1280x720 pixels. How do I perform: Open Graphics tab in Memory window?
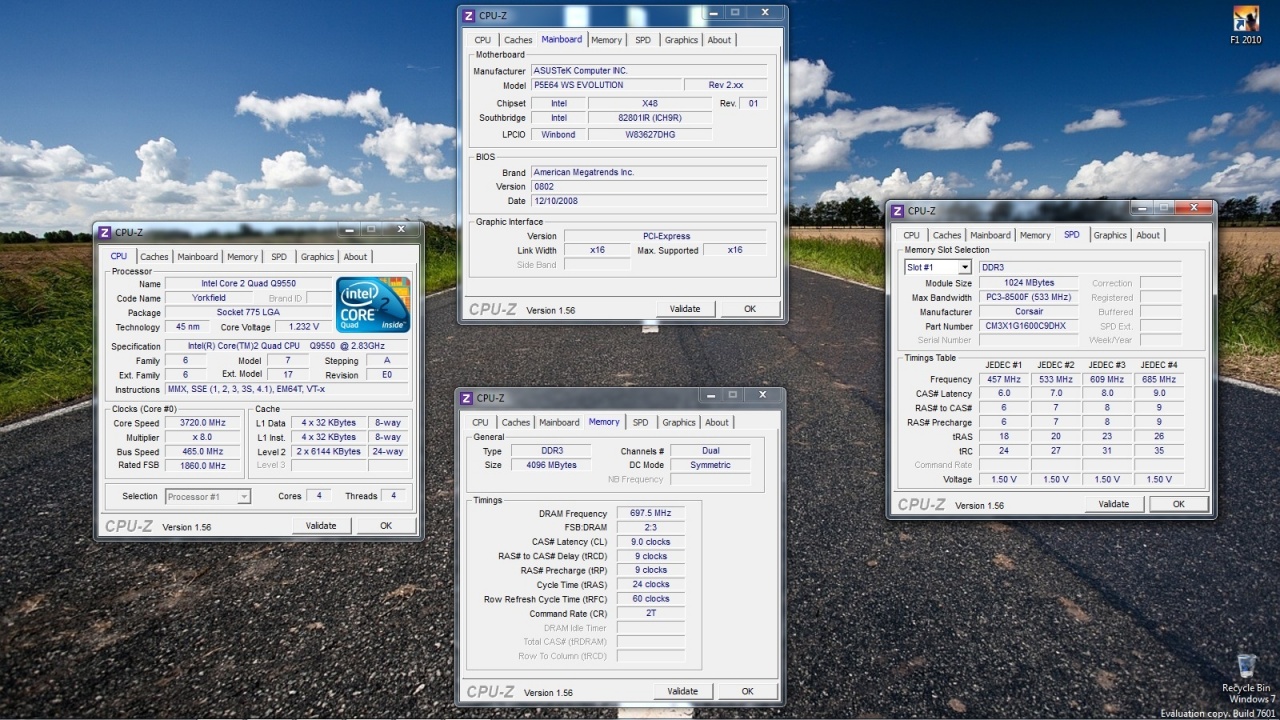(x=678, y=422)
